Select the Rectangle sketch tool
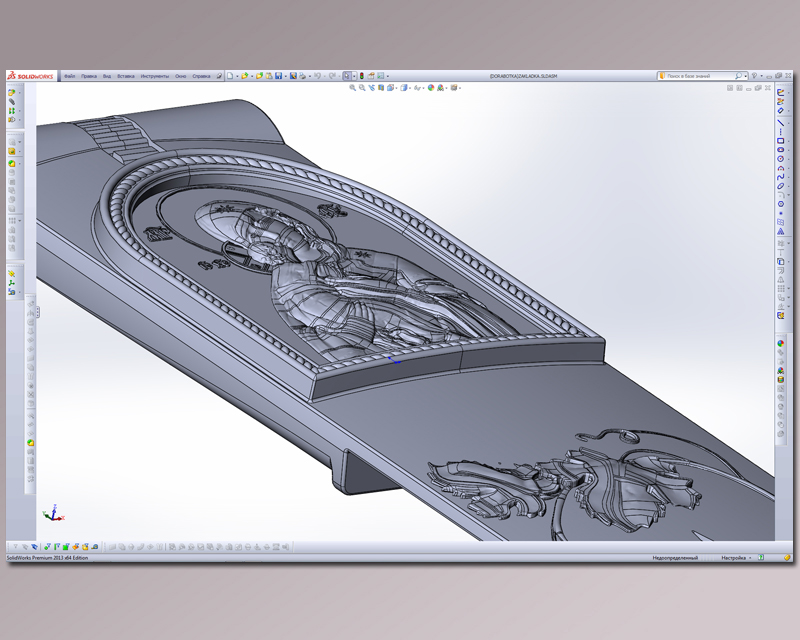This screenshot has width=800, height=640. (x=781, y=141)
